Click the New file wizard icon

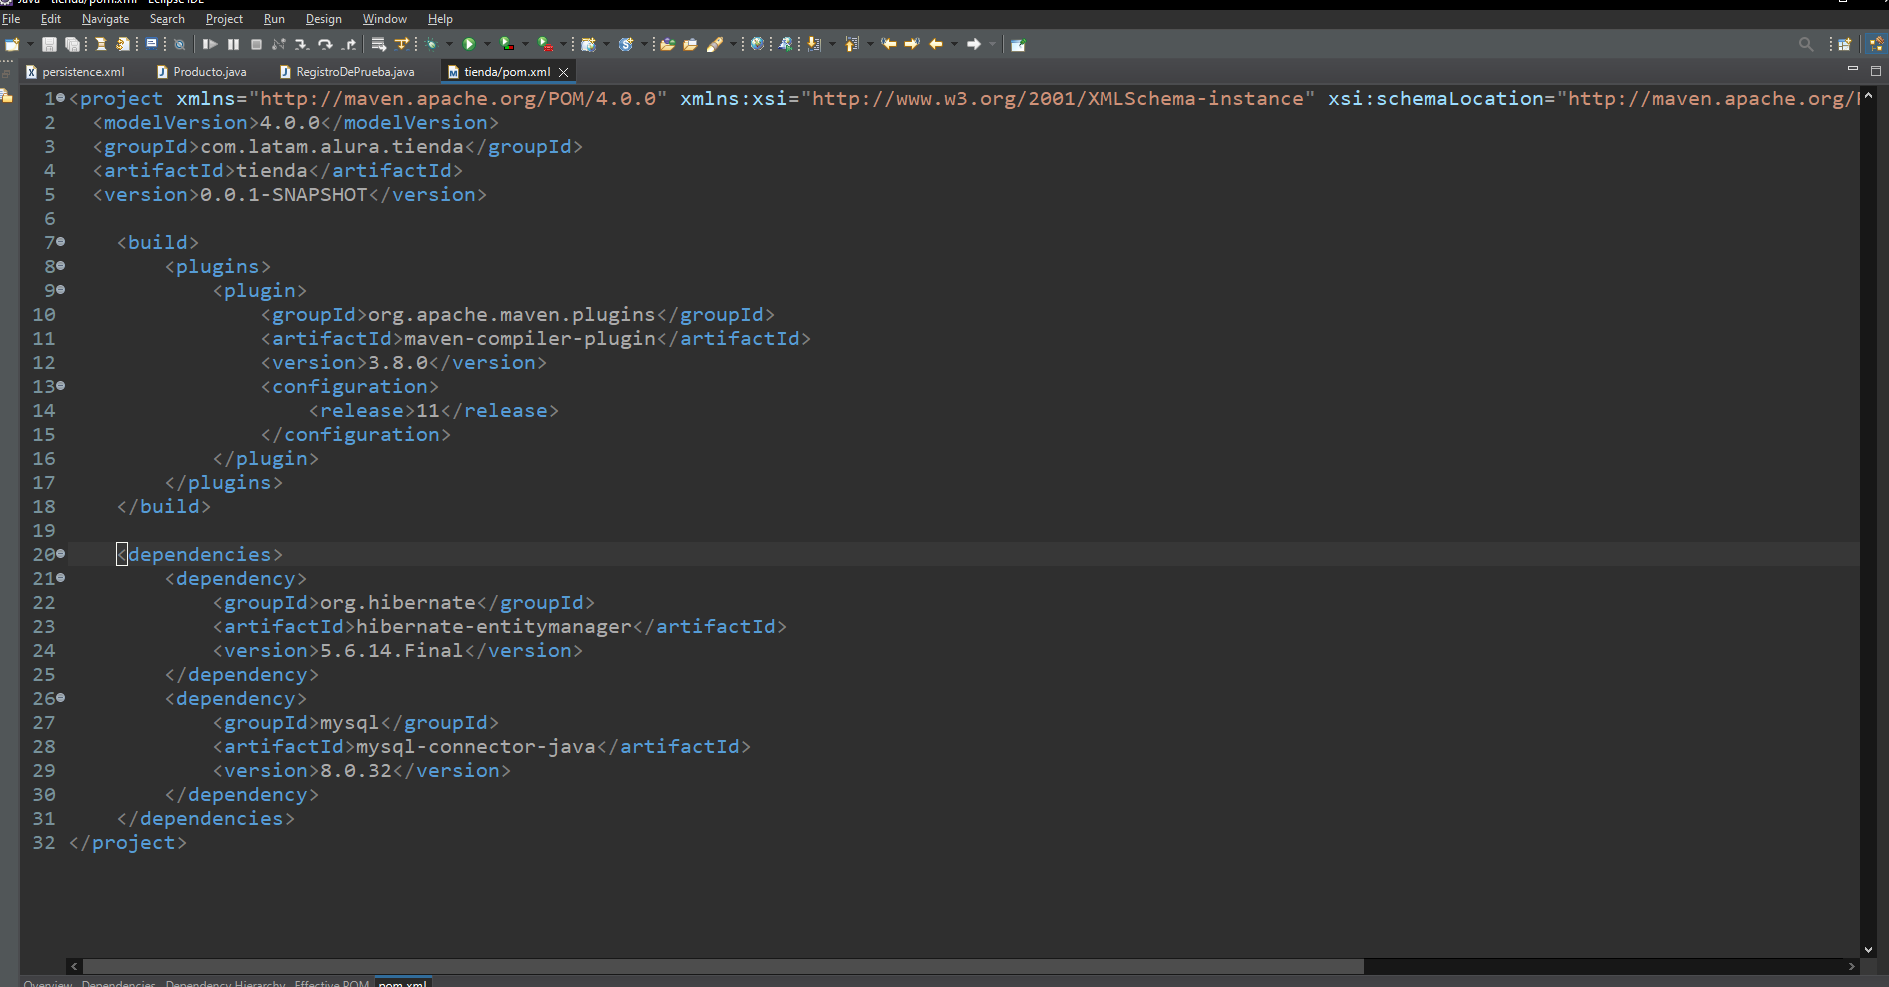click(12, 44)
